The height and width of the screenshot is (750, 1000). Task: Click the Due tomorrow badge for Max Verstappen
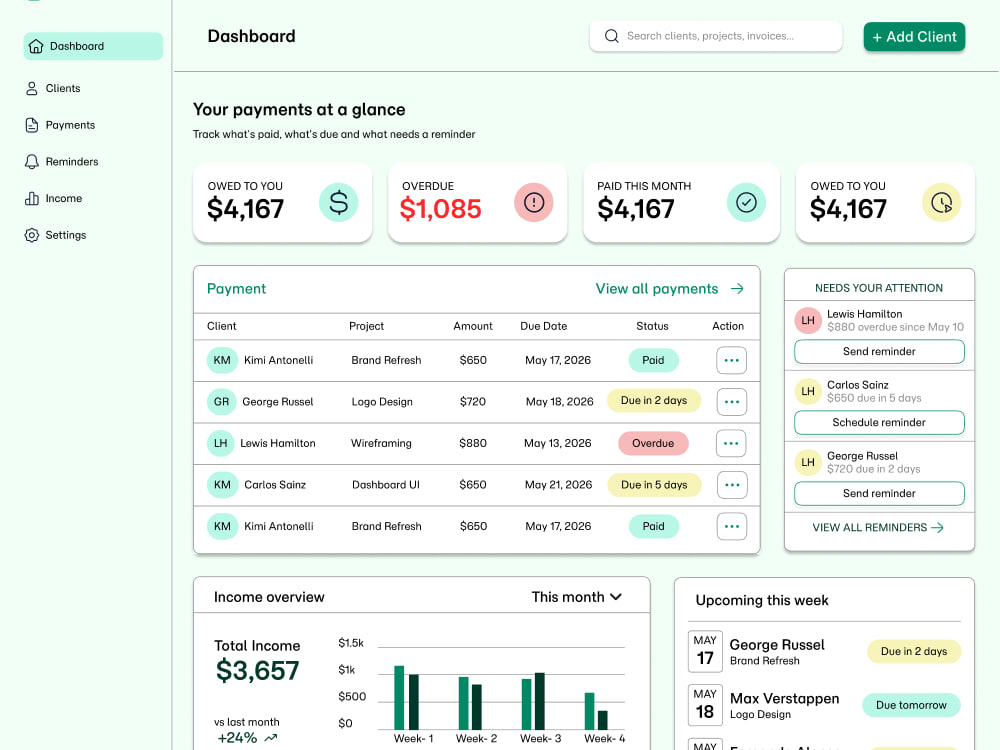pos(911,705)
